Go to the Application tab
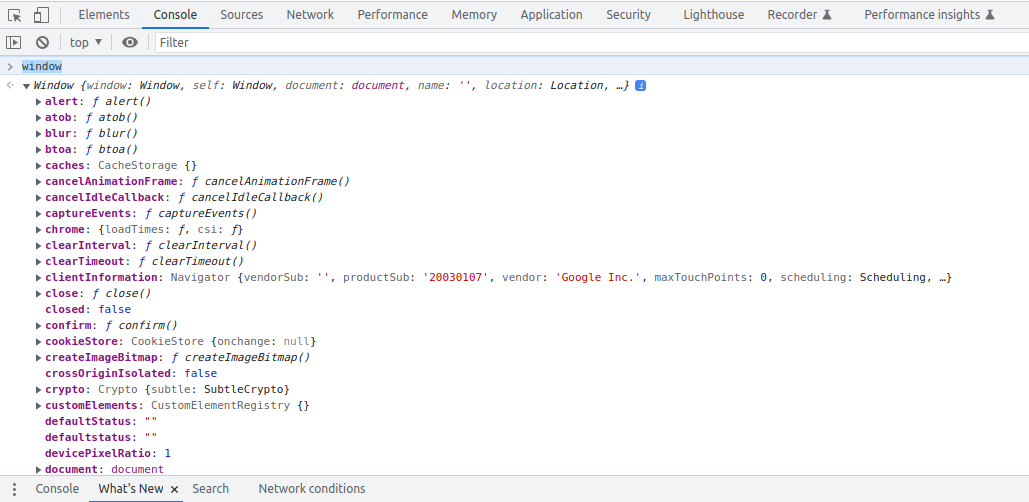 (551, 14)
